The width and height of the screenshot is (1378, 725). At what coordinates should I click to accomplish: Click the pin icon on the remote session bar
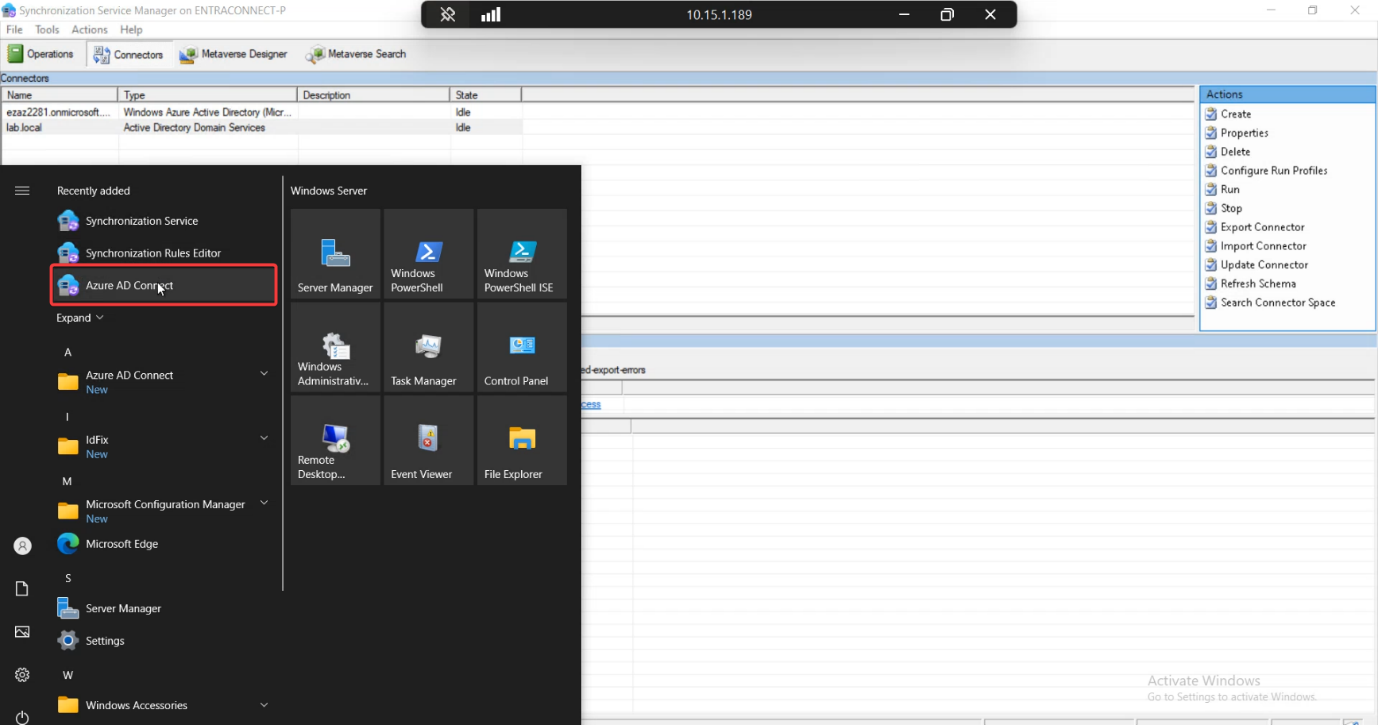(448, 15)
